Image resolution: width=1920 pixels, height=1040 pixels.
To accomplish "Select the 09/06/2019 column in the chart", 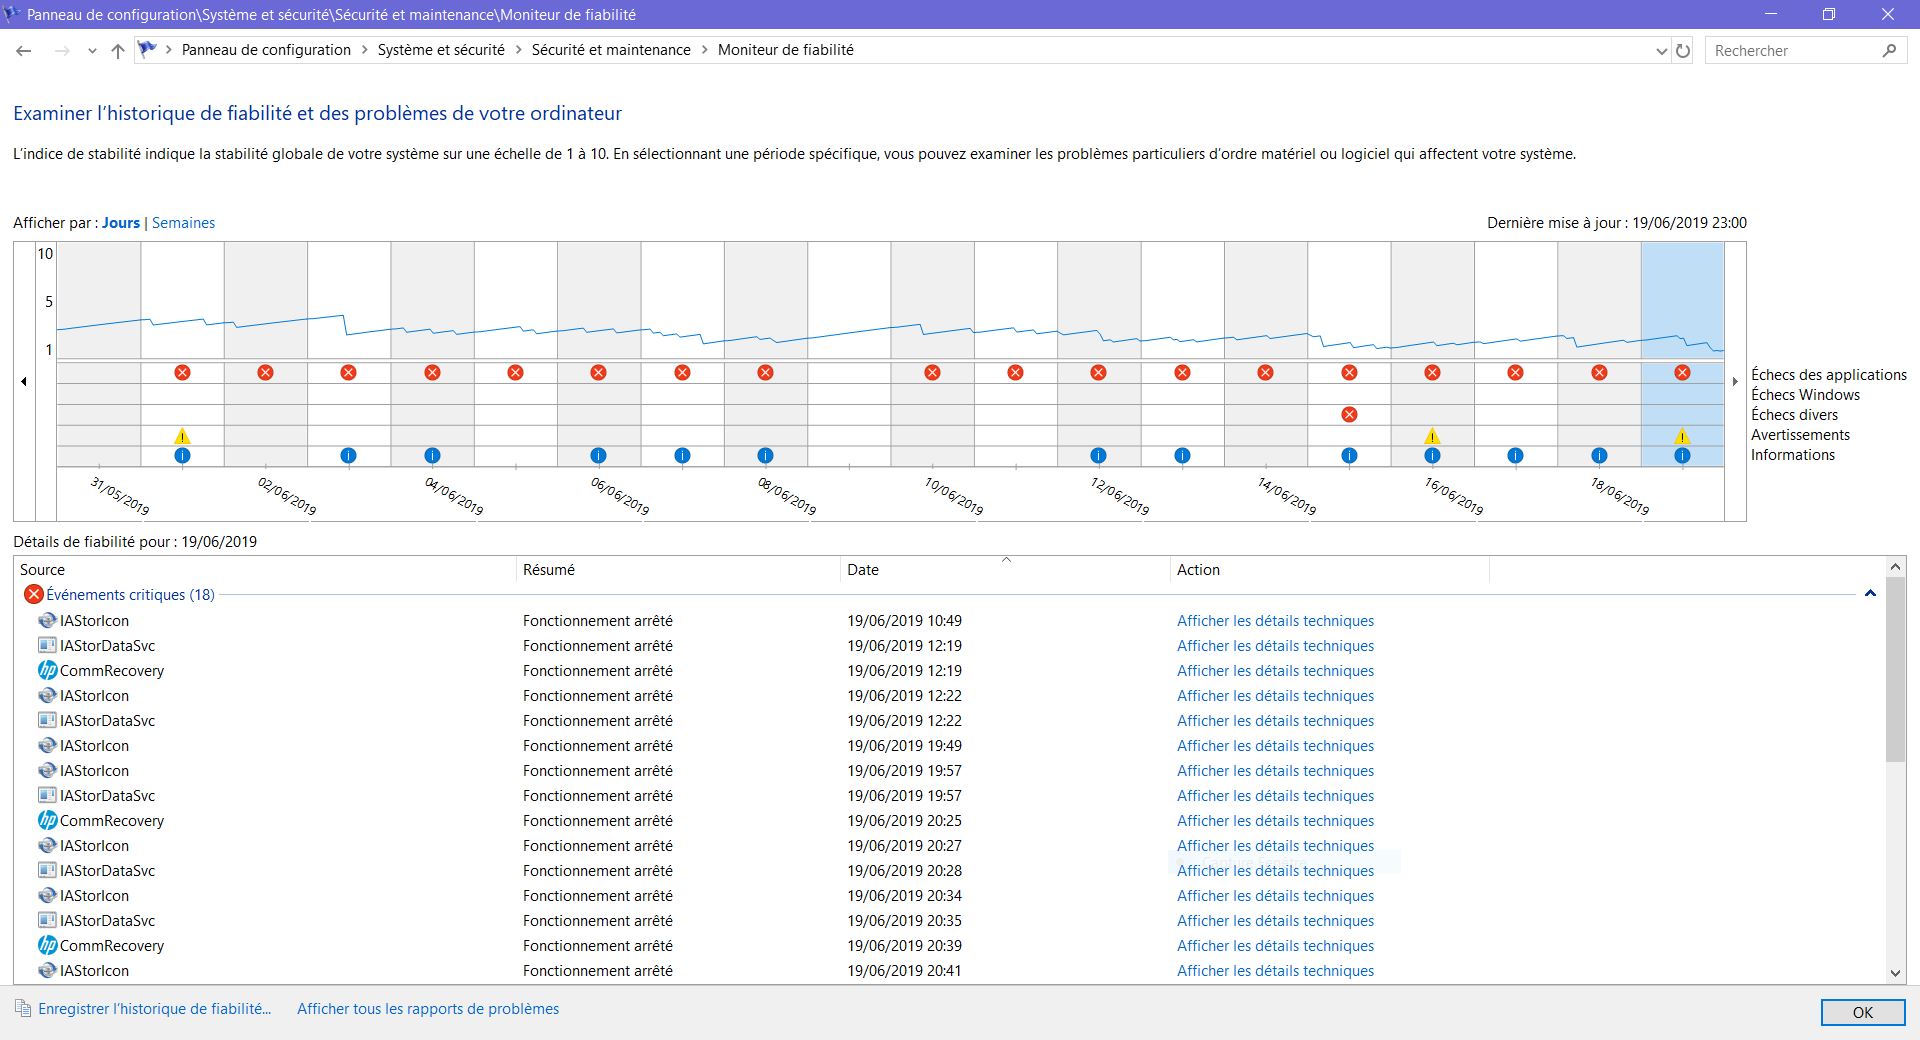I will point(849,354).
